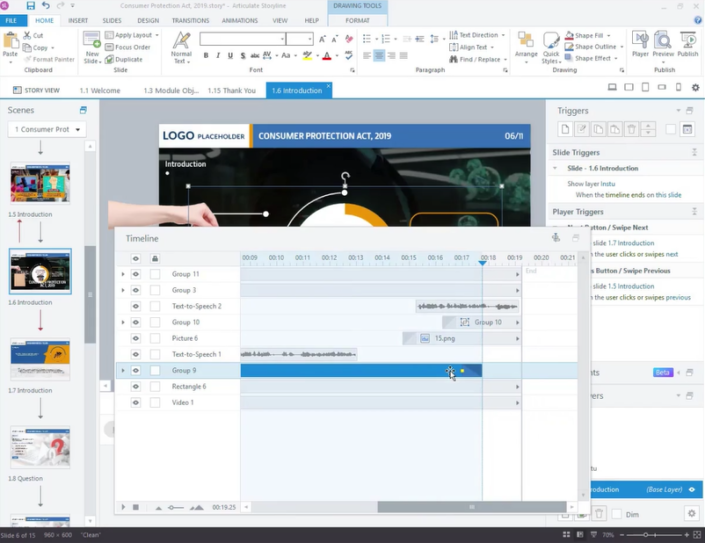
Task: Click the Quick Styles icon
Action: pyautogui.click(x=551, y=45)
